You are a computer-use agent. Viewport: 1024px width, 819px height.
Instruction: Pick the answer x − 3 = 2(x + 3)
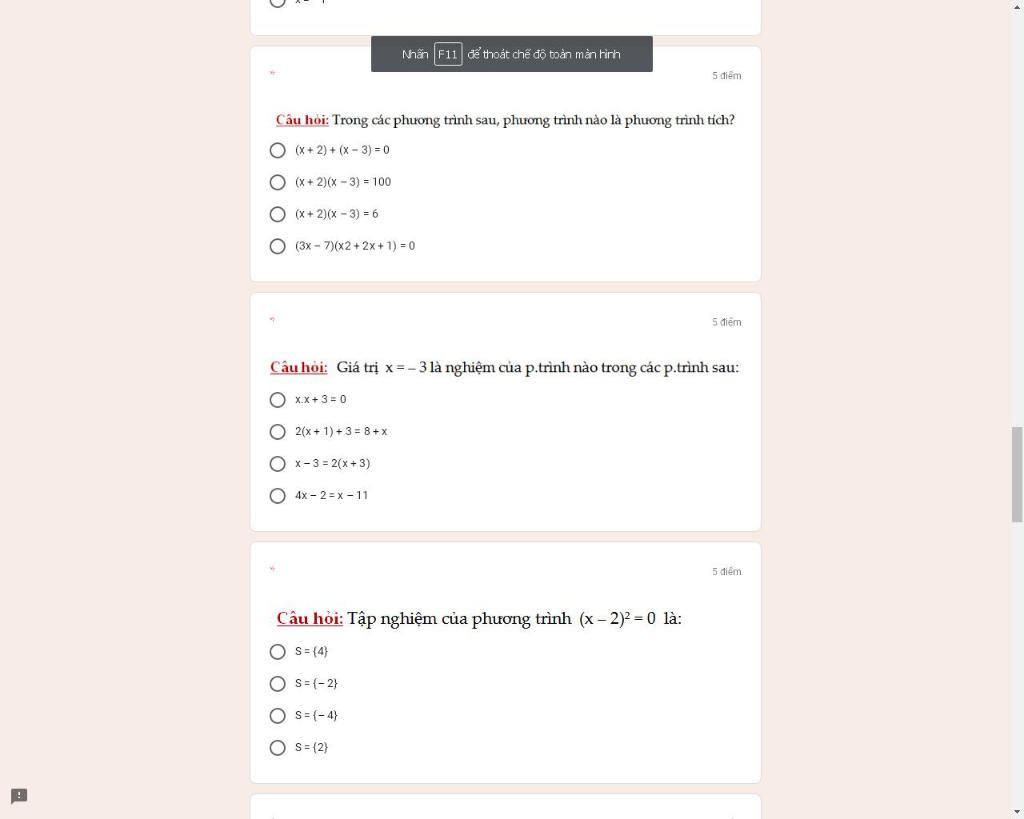[278, 464]
